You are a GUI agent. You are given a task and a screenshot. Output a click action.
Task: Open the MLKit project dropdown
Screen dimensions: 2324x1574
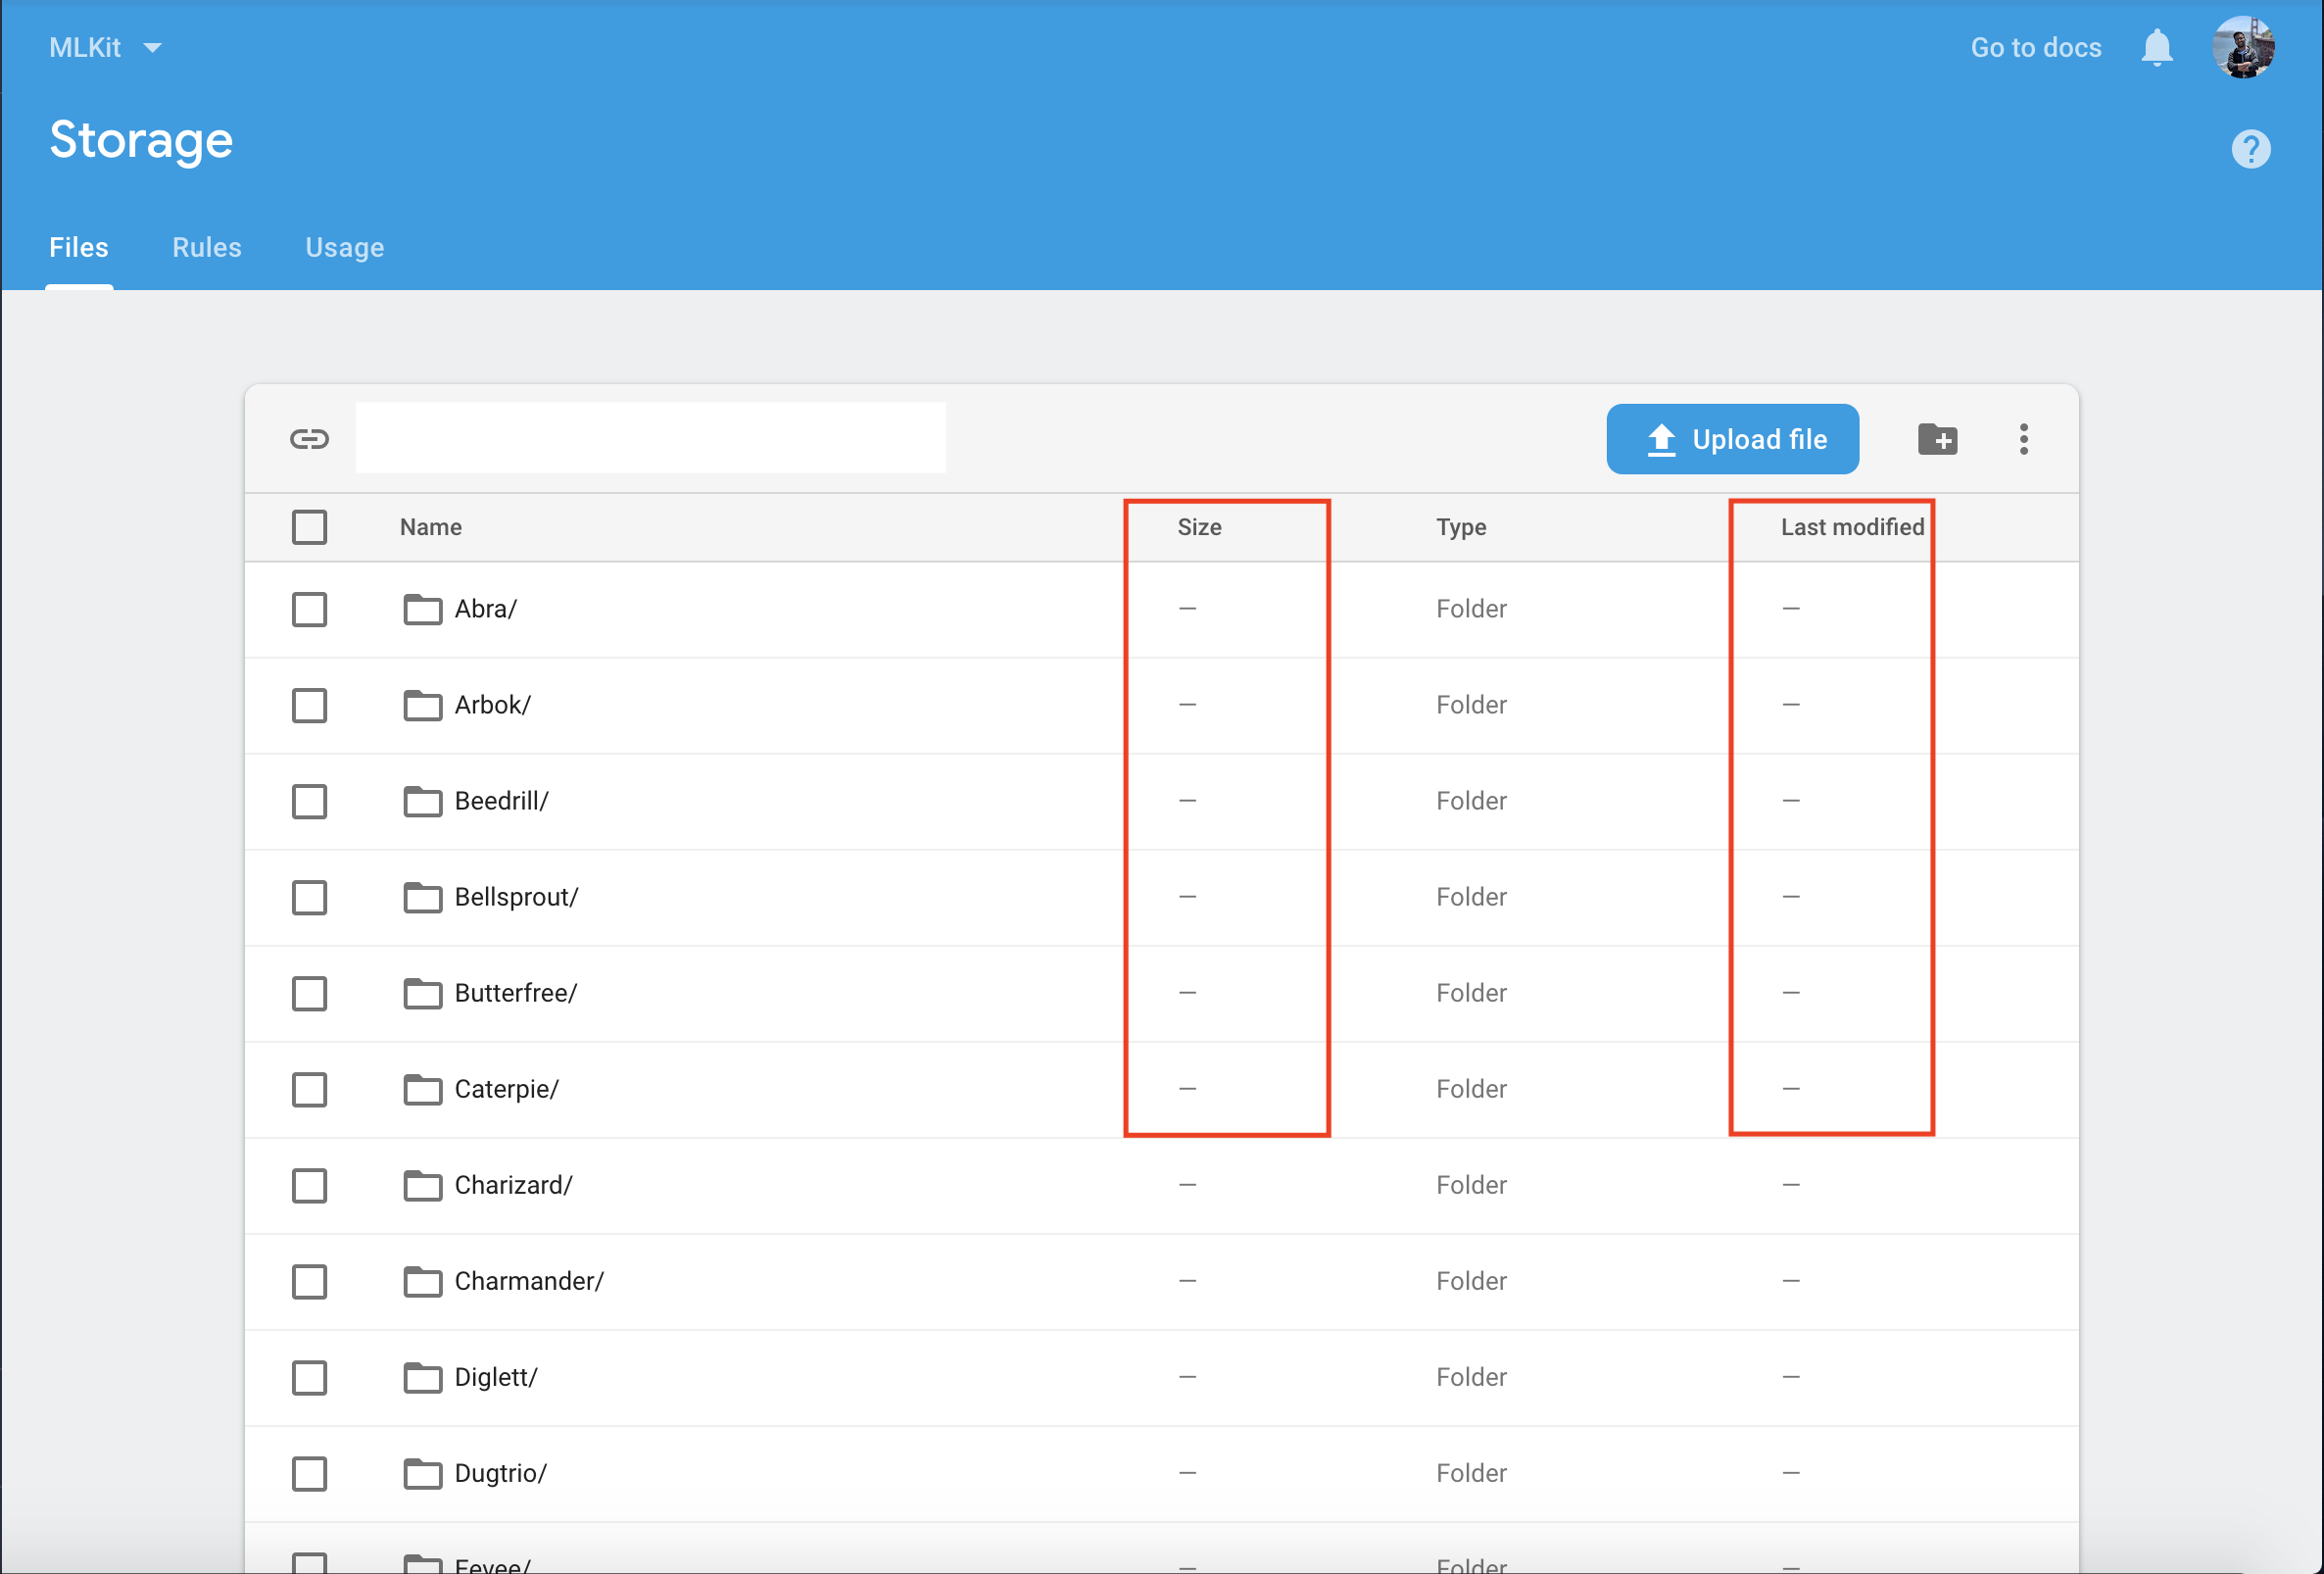(106, 46)
